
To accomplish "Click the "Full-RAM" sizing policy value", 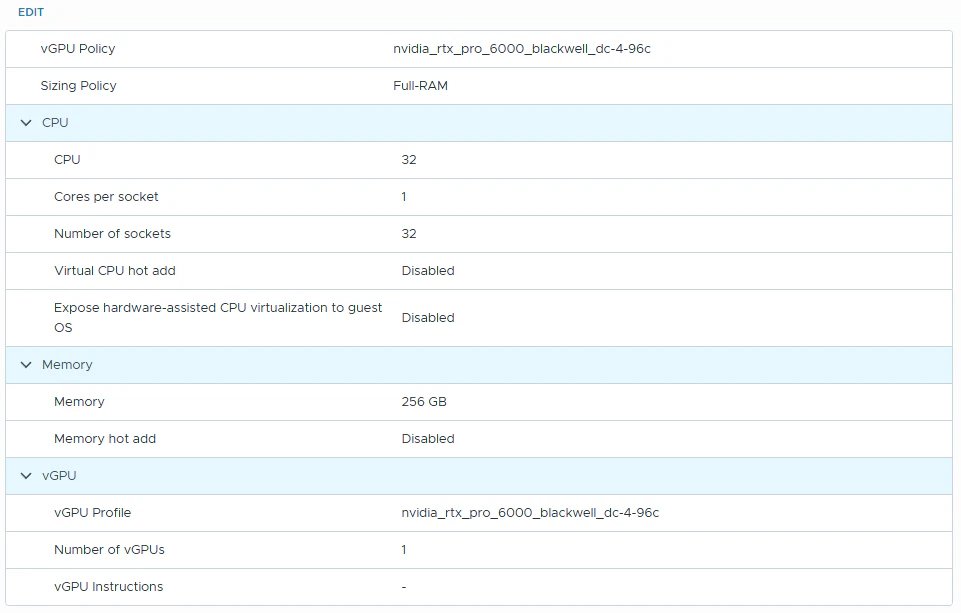I will [420, 86].
